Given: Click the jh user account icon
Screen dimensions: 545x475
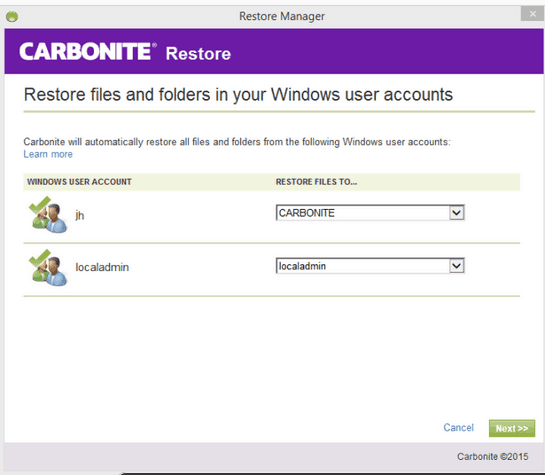Looking at the screenshot, I should [x=48, y=215].
